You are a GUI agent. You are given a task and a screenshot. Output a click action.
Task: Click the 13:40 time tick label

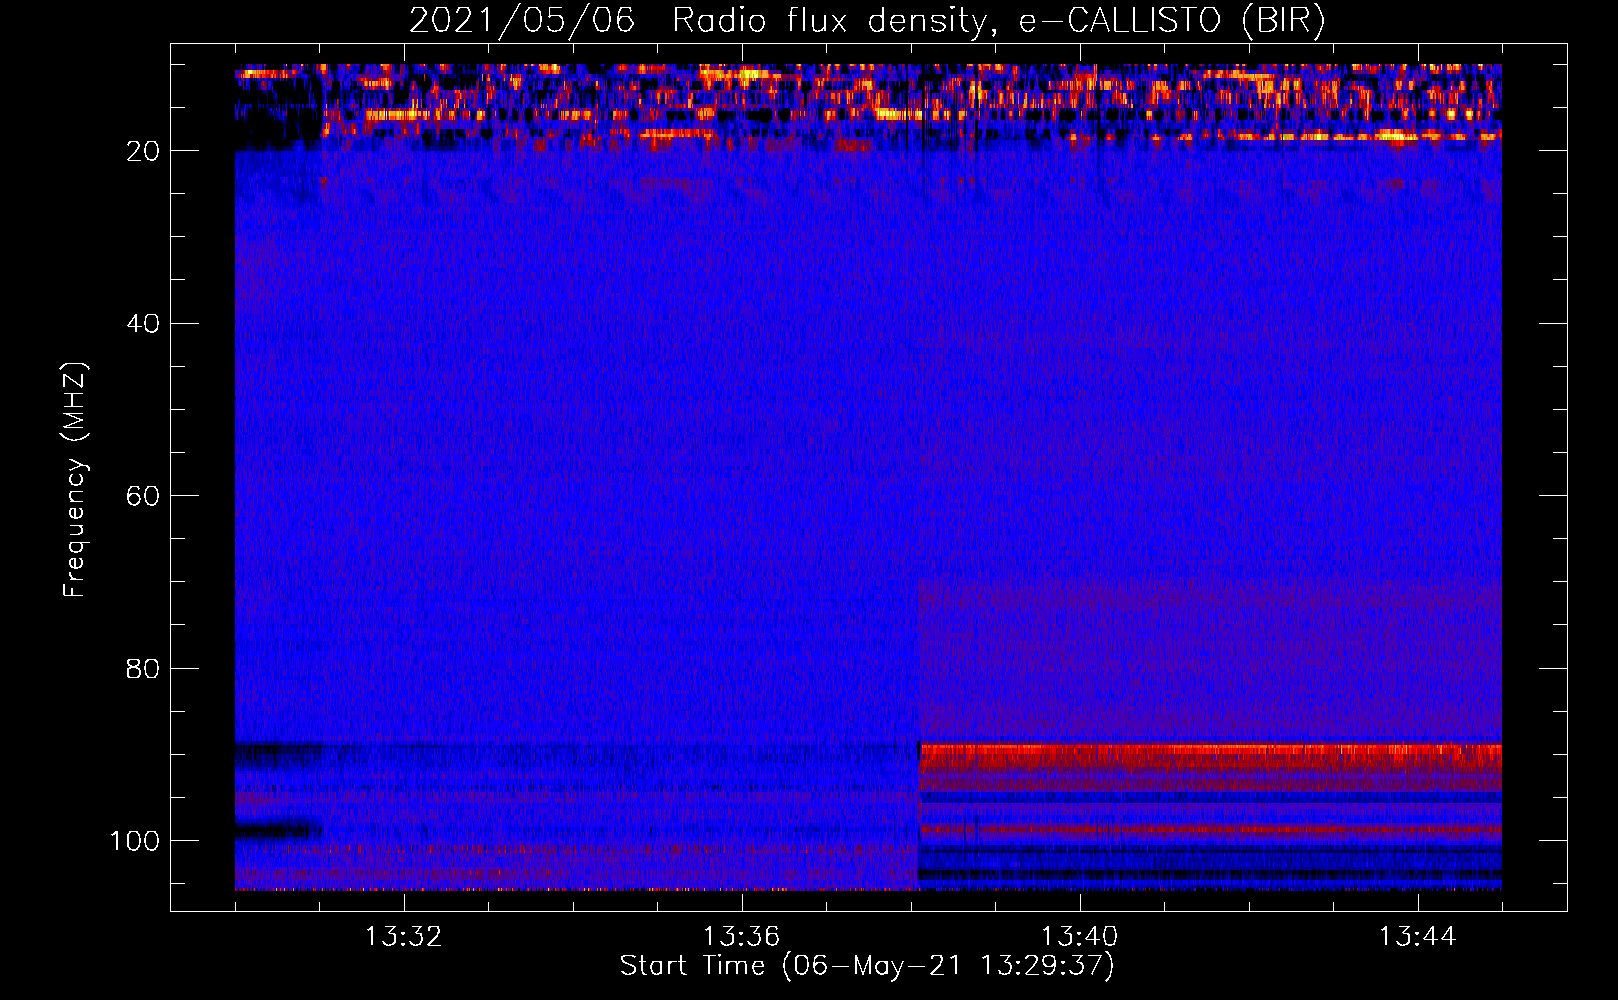(1080, 937)
